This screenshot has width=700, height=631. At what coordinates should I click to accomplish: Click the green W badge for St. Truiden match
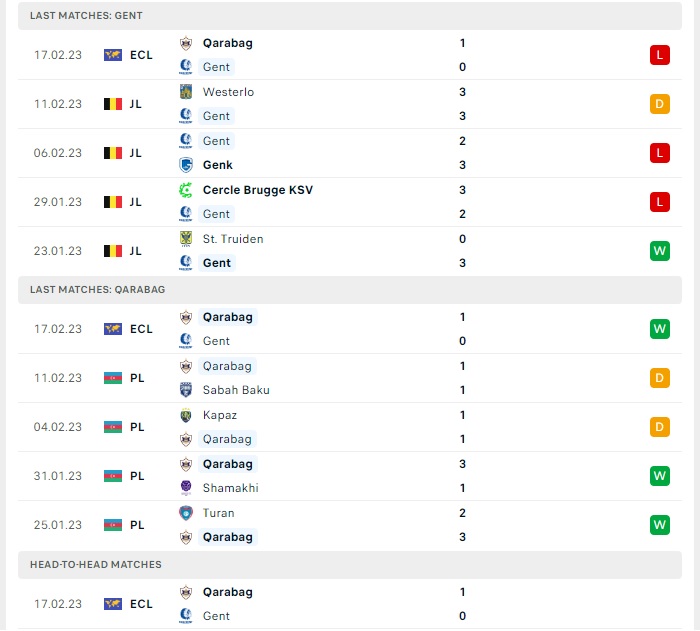[x=659, y=251]
